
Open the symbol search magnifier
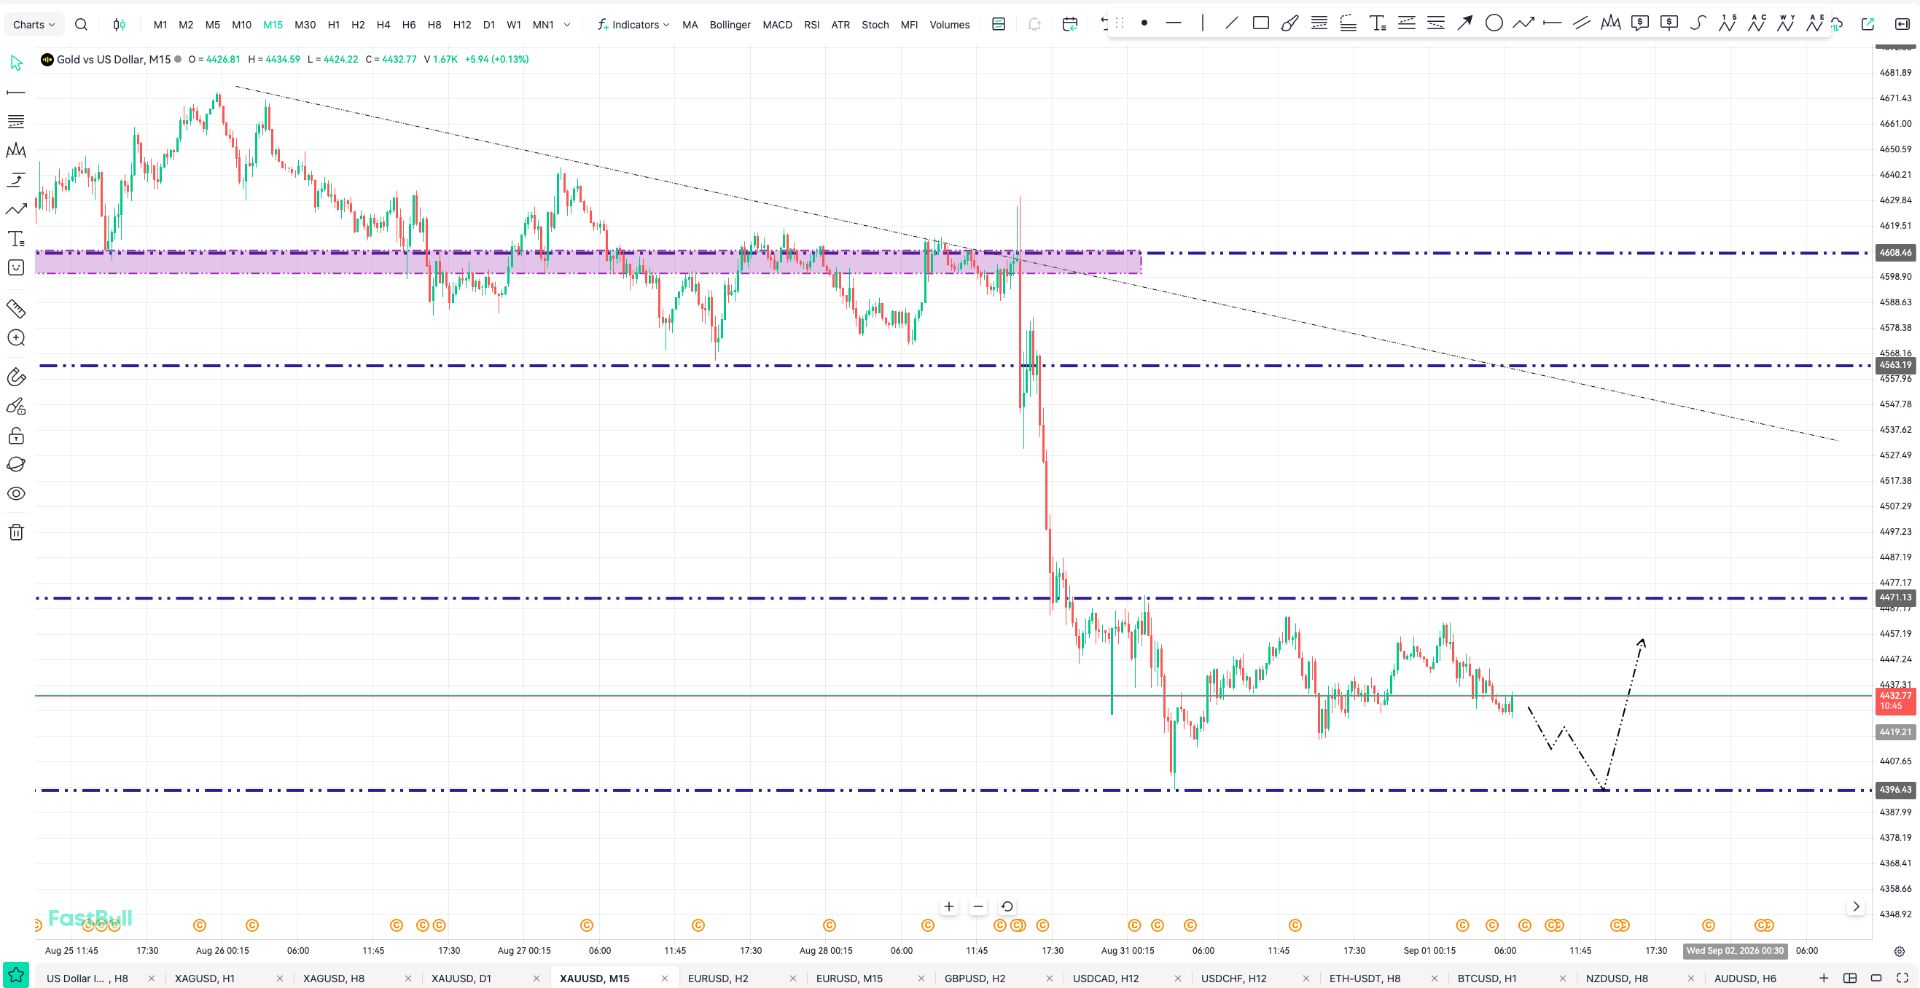click(x=81, y=24)
